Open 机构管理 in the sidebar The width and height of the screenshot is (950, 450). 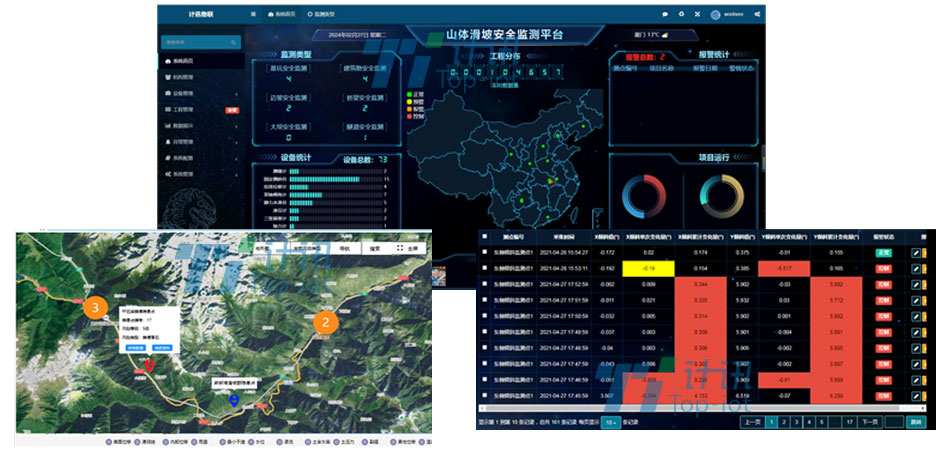click(x=201, y=78)
